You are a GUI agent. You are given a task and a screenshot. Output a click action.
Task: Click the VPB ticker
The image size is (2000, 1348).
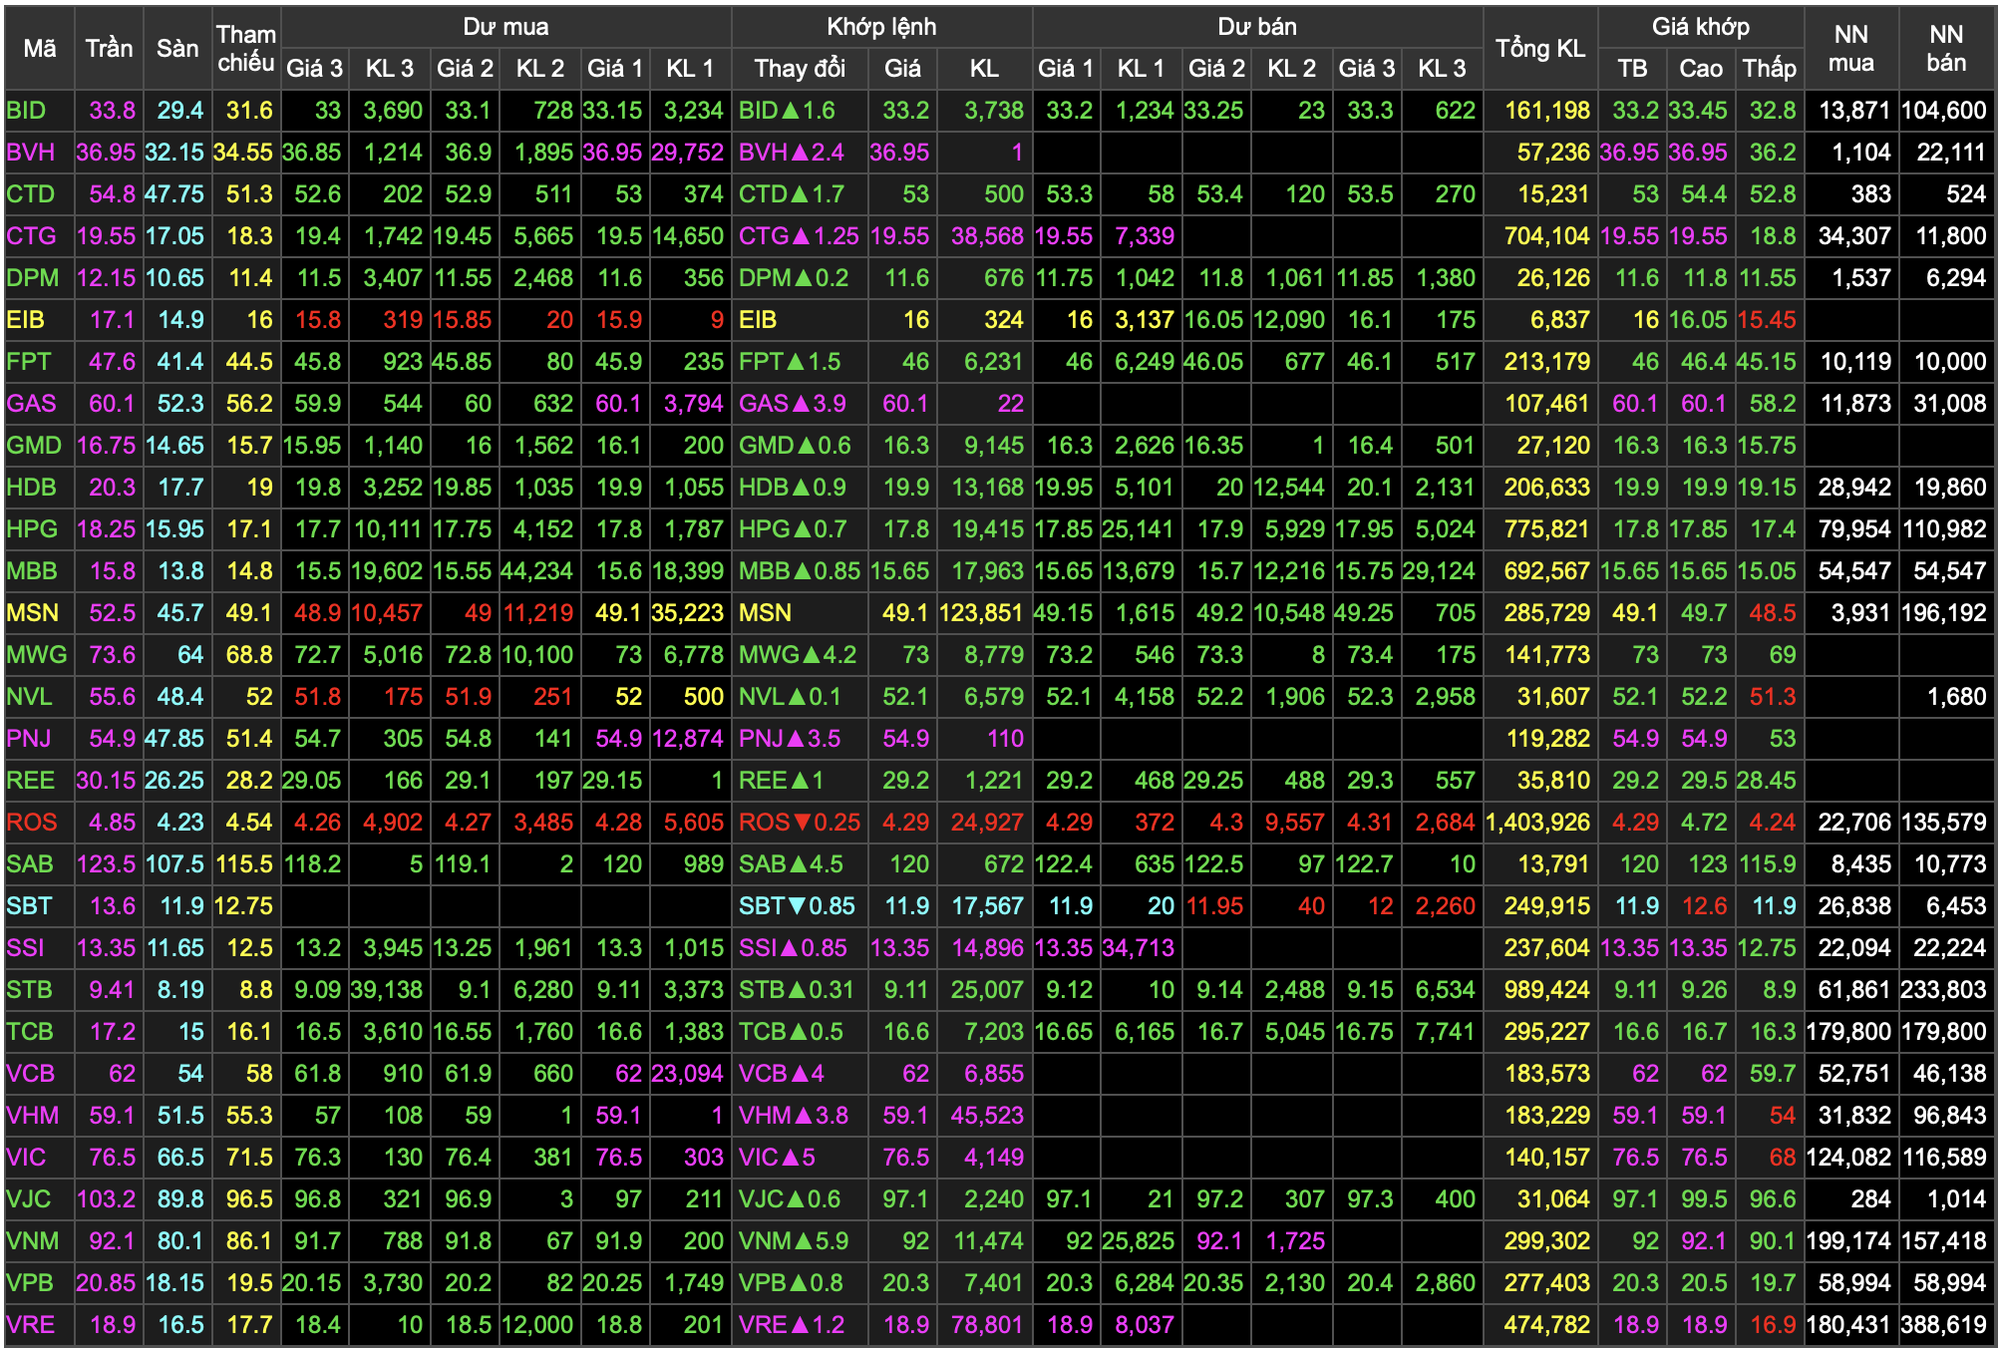tap(30, 1283)
